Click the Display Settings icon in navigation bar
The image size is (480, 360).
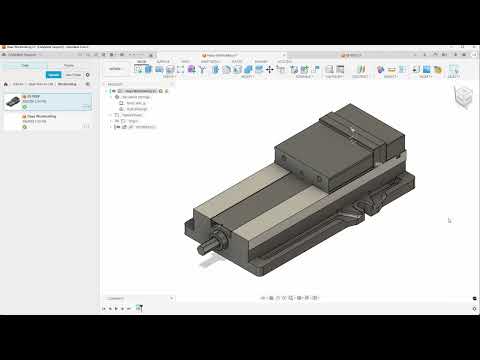pyautogui.click(x=299, y=298)
